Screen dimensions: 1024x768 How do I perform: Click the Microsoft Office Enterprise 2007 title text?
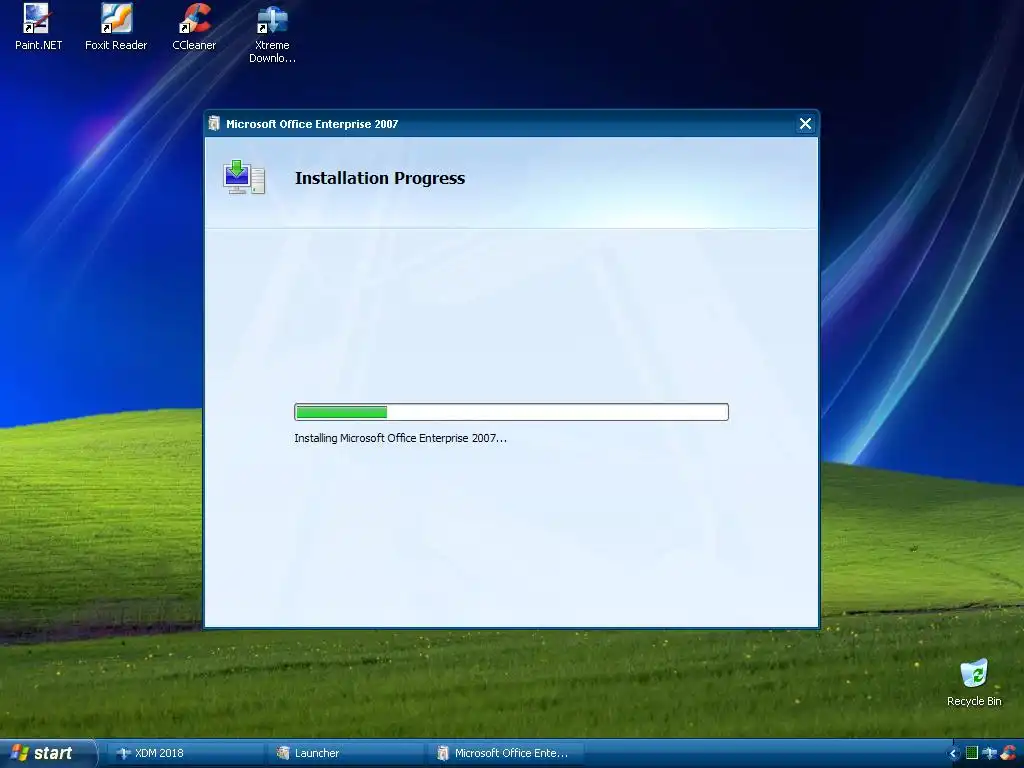[312, 124]
